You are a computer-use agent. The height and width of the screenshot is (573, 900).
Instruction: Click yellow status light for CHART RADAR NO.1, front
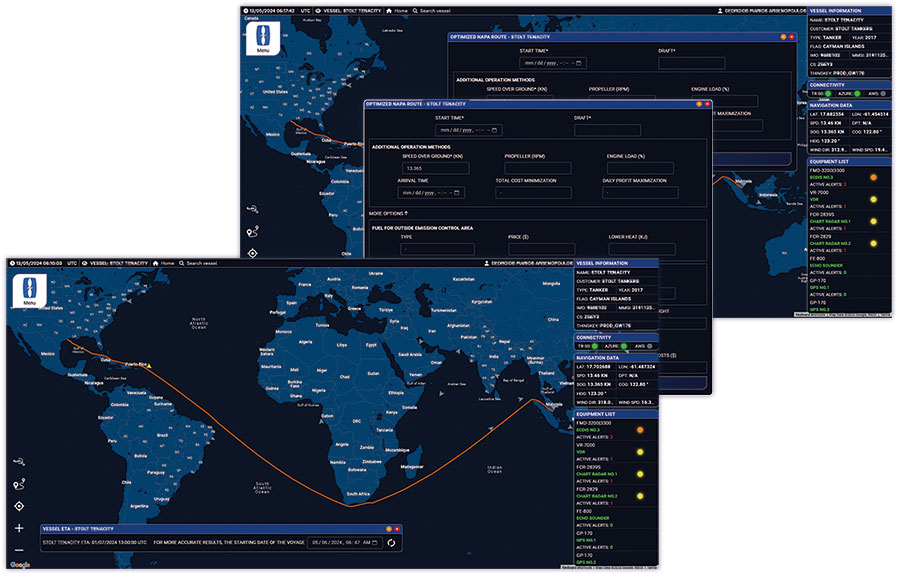tap(640, 474)
